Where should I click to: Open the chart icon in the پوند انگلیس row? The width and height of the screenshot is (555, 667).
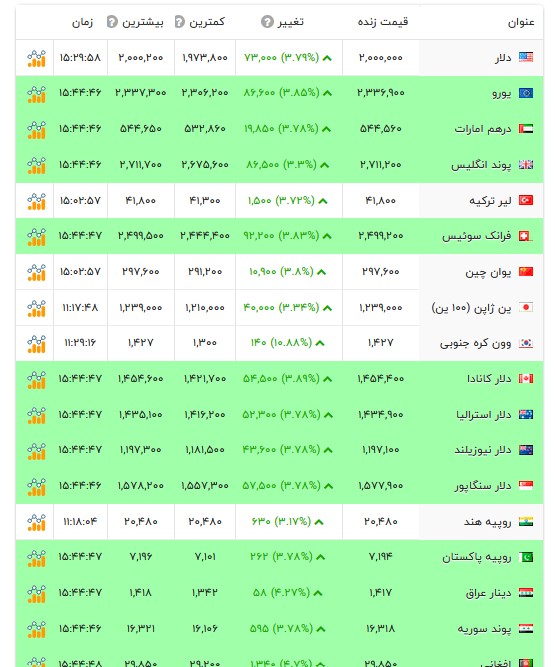click(36, 165)
